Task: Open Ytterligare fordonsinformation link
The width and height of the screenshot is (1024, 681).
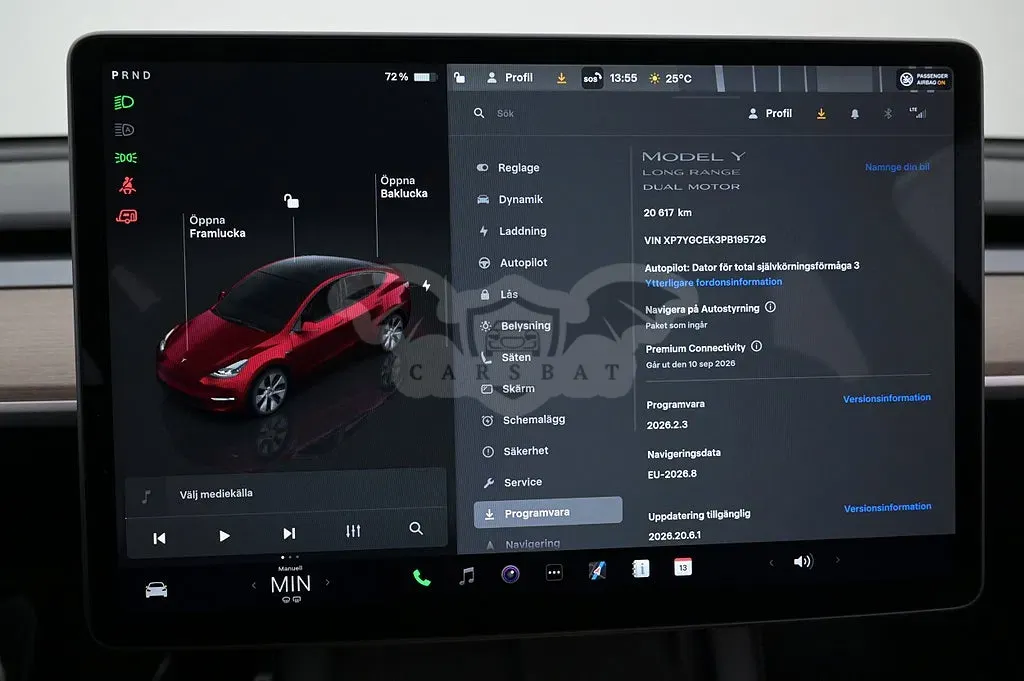Action: point(713,282)
